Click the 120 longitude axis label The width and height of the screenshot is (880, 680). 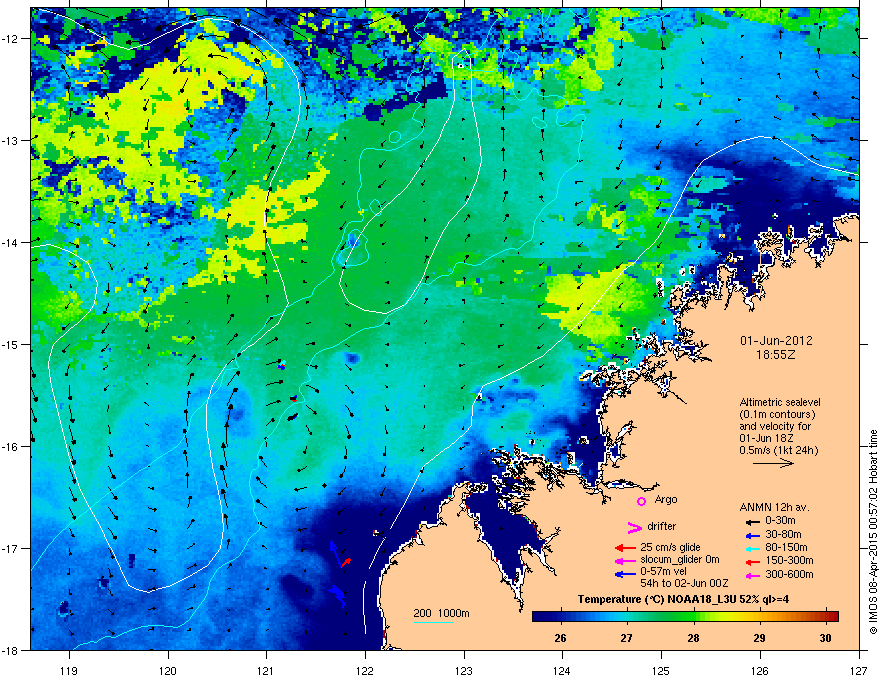[168, 670]
